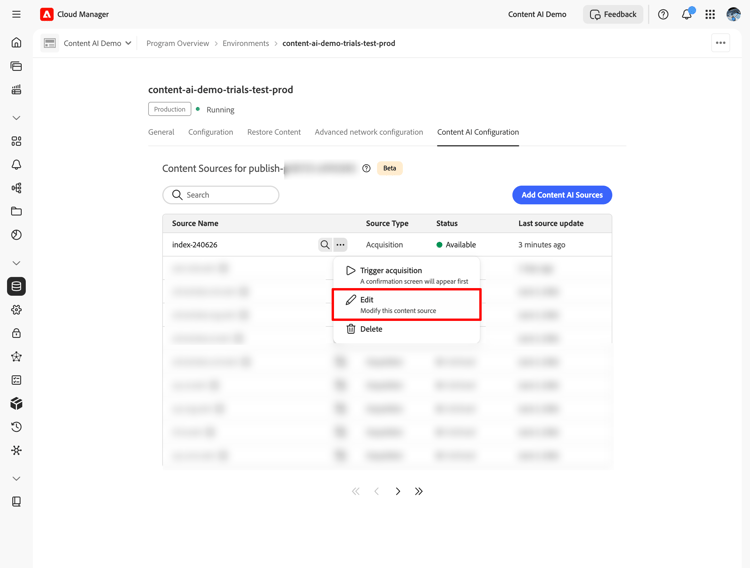The width and height of the screenshot is (750, 568).
Task: Switch to the General tab
Action: pos(161,132)
